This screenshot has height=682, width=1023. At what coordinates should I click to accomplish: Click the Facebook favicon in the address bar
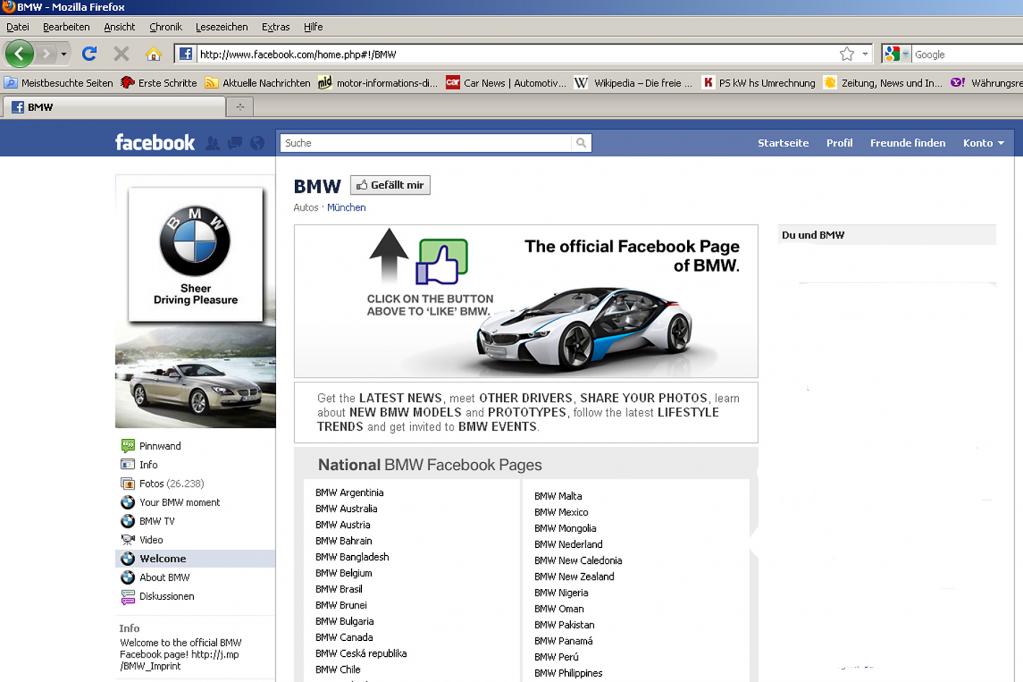(x=185, y=54)
